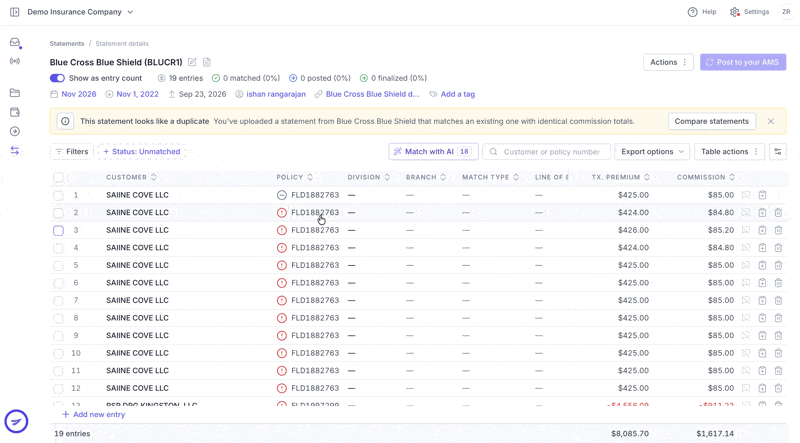This screenshot has height=443, width=800.
Task: Sort by Match Type column
Action: point(490,177)
